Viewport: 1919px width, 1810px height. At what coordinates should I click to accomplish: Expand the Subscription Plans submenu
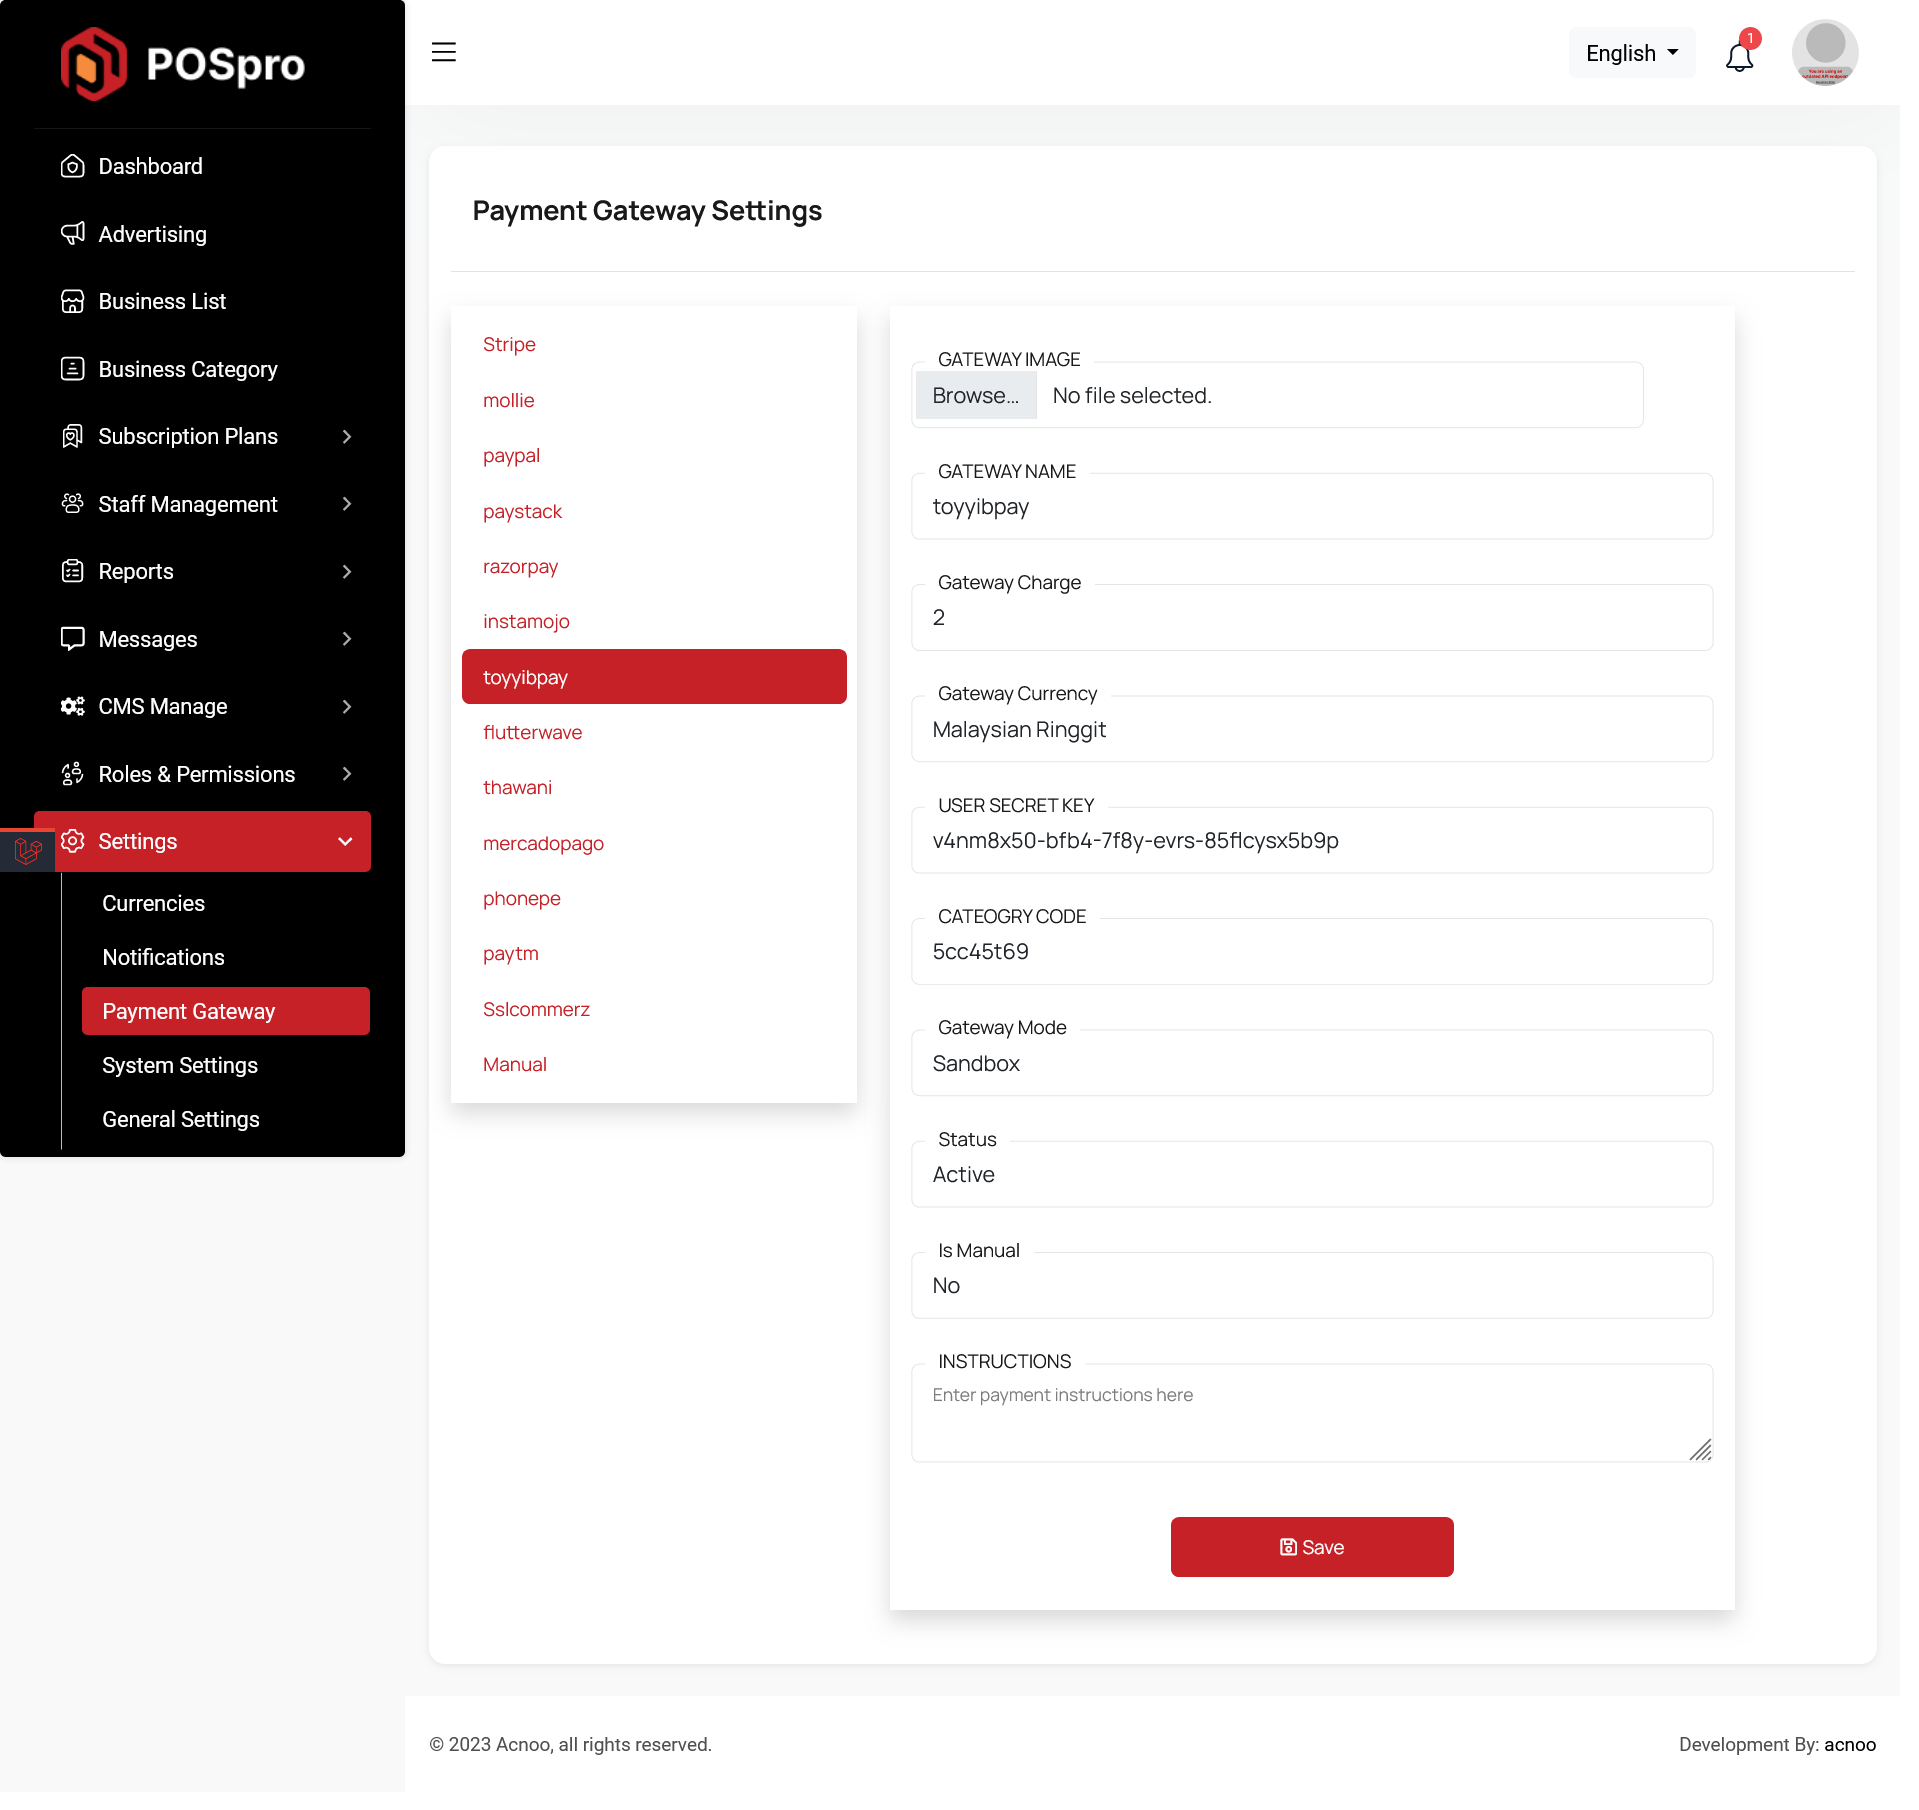346,437
